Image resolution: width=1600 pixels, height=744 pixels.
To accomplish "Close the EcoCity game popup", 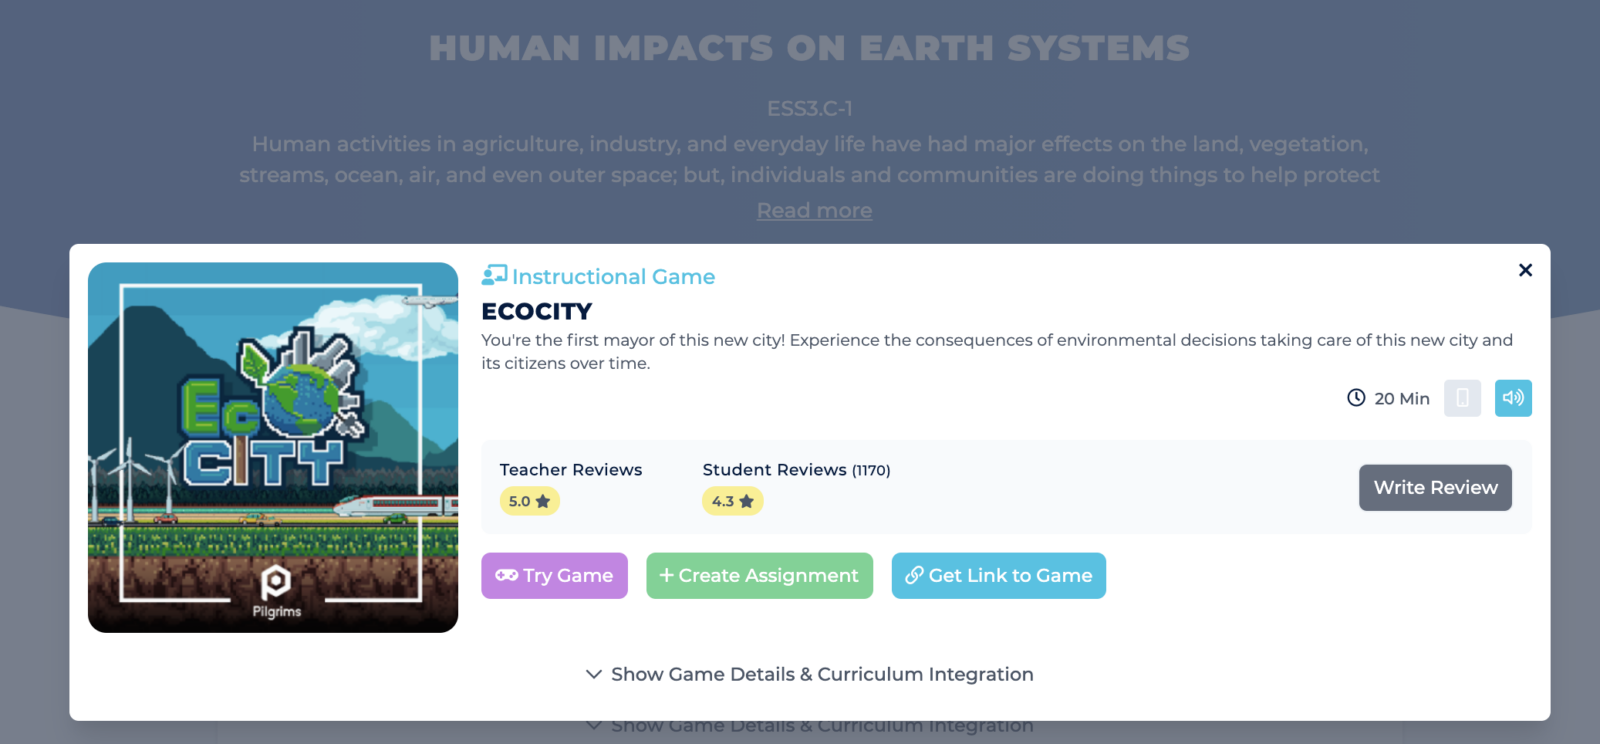I will click(1525, 270).
